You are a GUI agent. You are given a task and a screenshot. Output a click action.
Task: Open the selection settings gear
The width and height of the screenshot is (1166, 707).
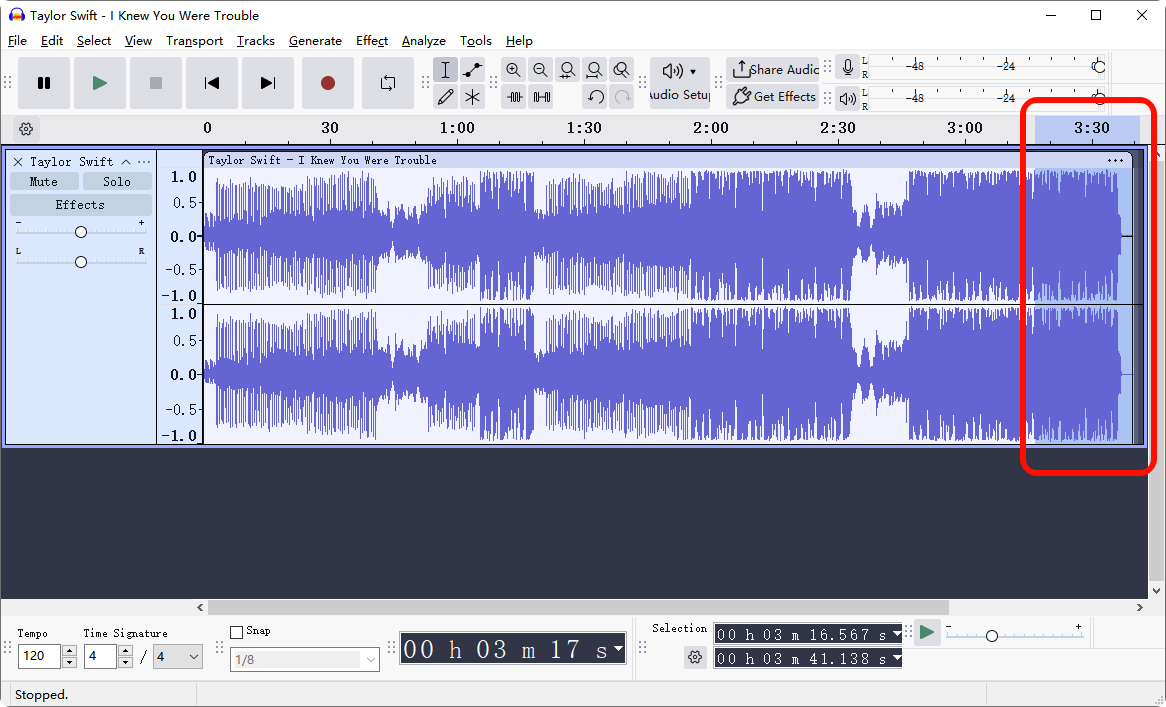[x=695, y=657]
